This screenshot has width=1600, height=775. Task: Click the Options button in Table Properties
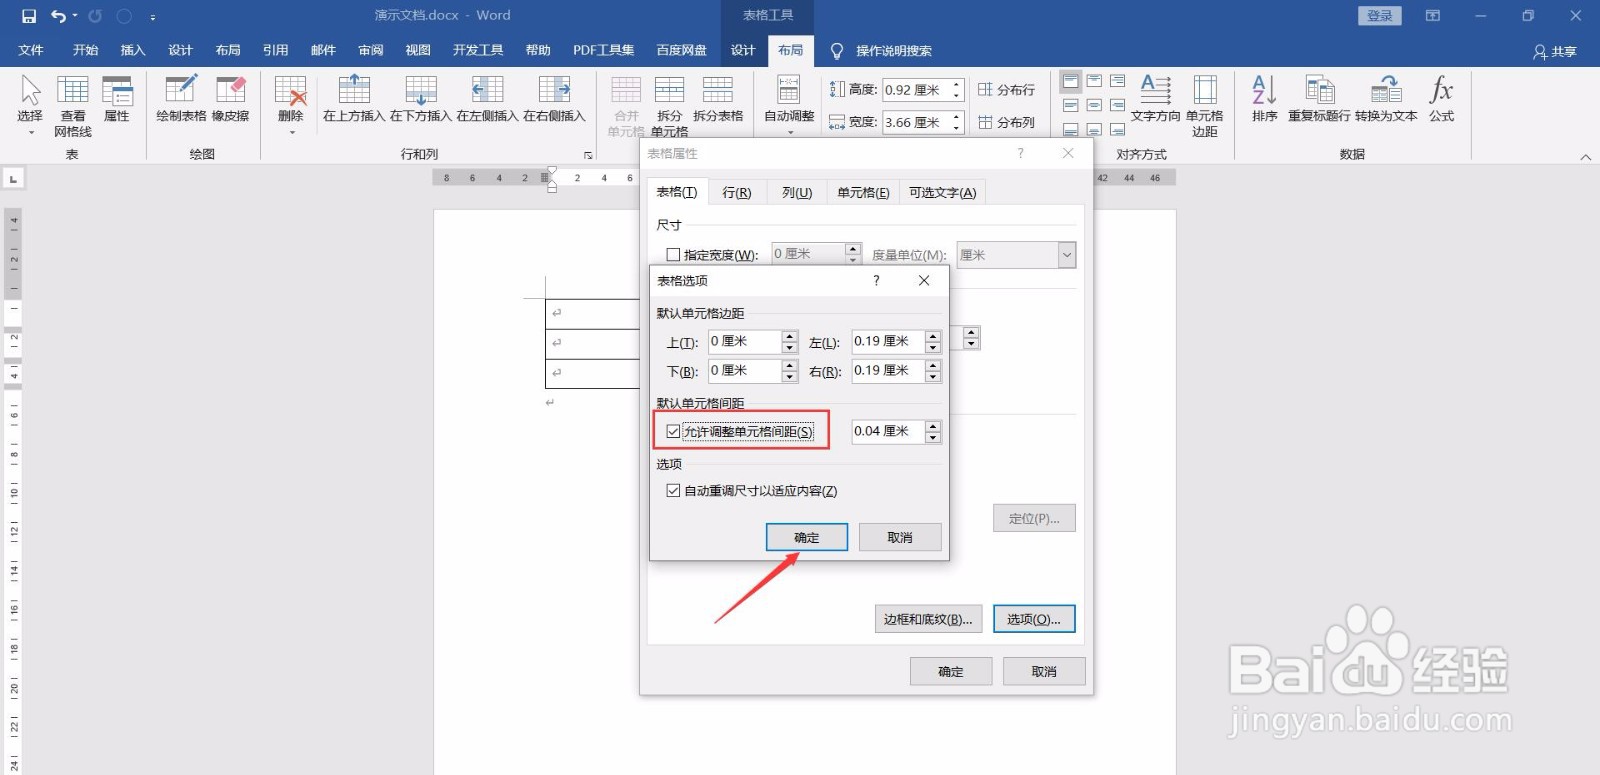pyautogui.click(x=1034, y=619)
